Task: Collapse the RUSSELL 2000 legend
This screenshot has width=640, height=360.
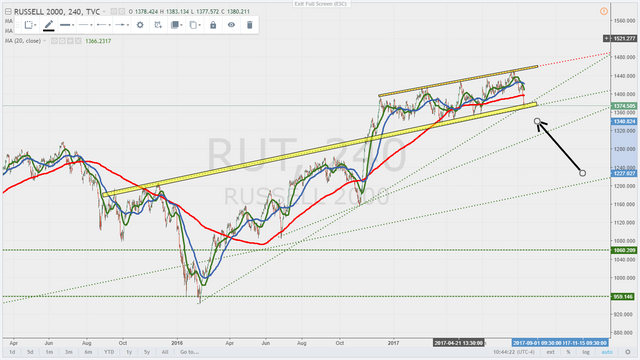Action: pyautogui.click(x=8, y=12)
